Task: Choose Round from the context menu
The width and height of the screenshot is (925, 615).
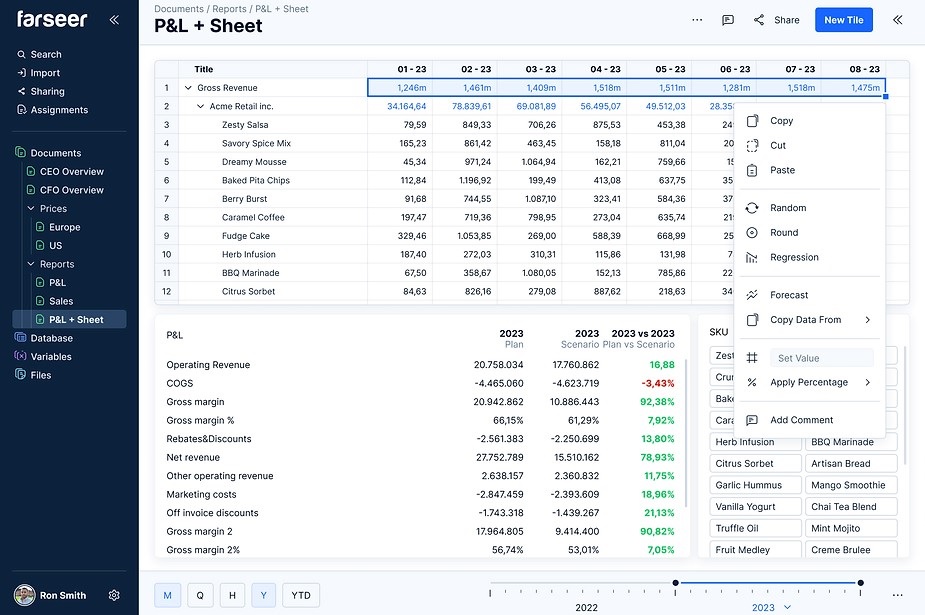Action: tap(809, 233)
